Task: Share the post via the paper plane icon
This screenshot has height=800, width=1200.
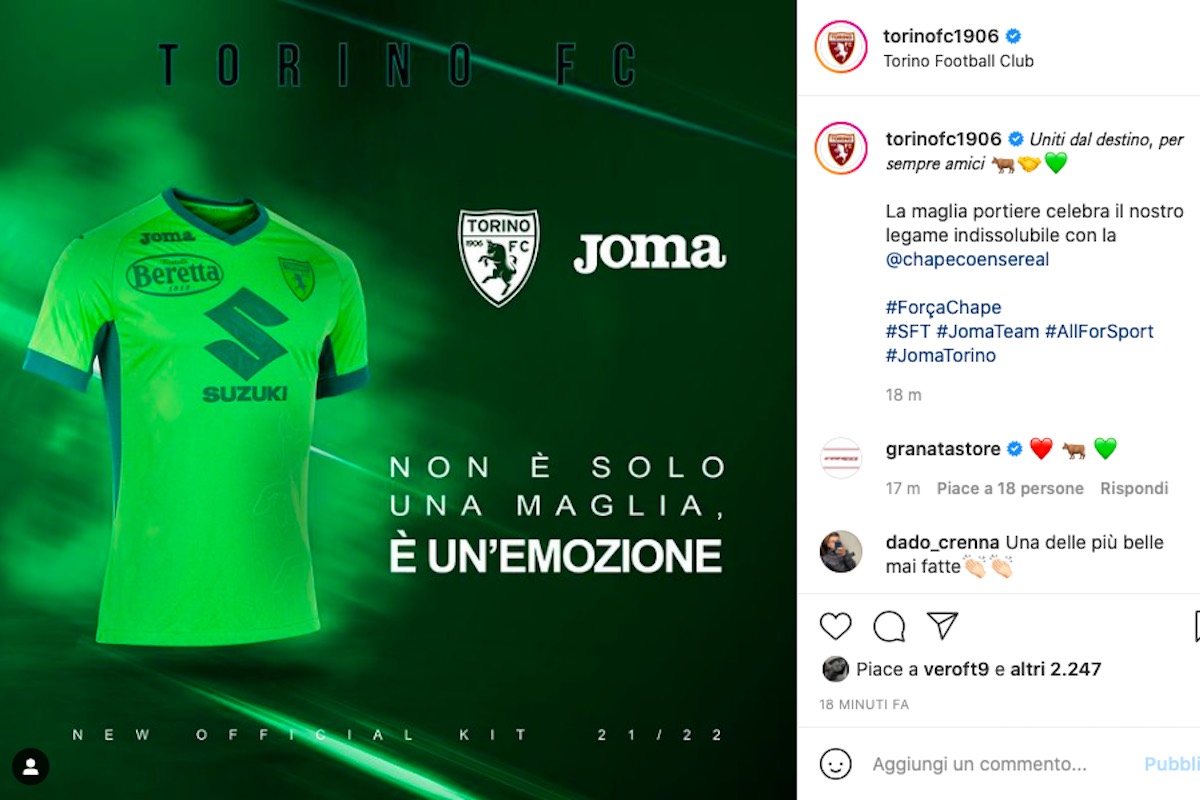Action: (x=942, y=626)
